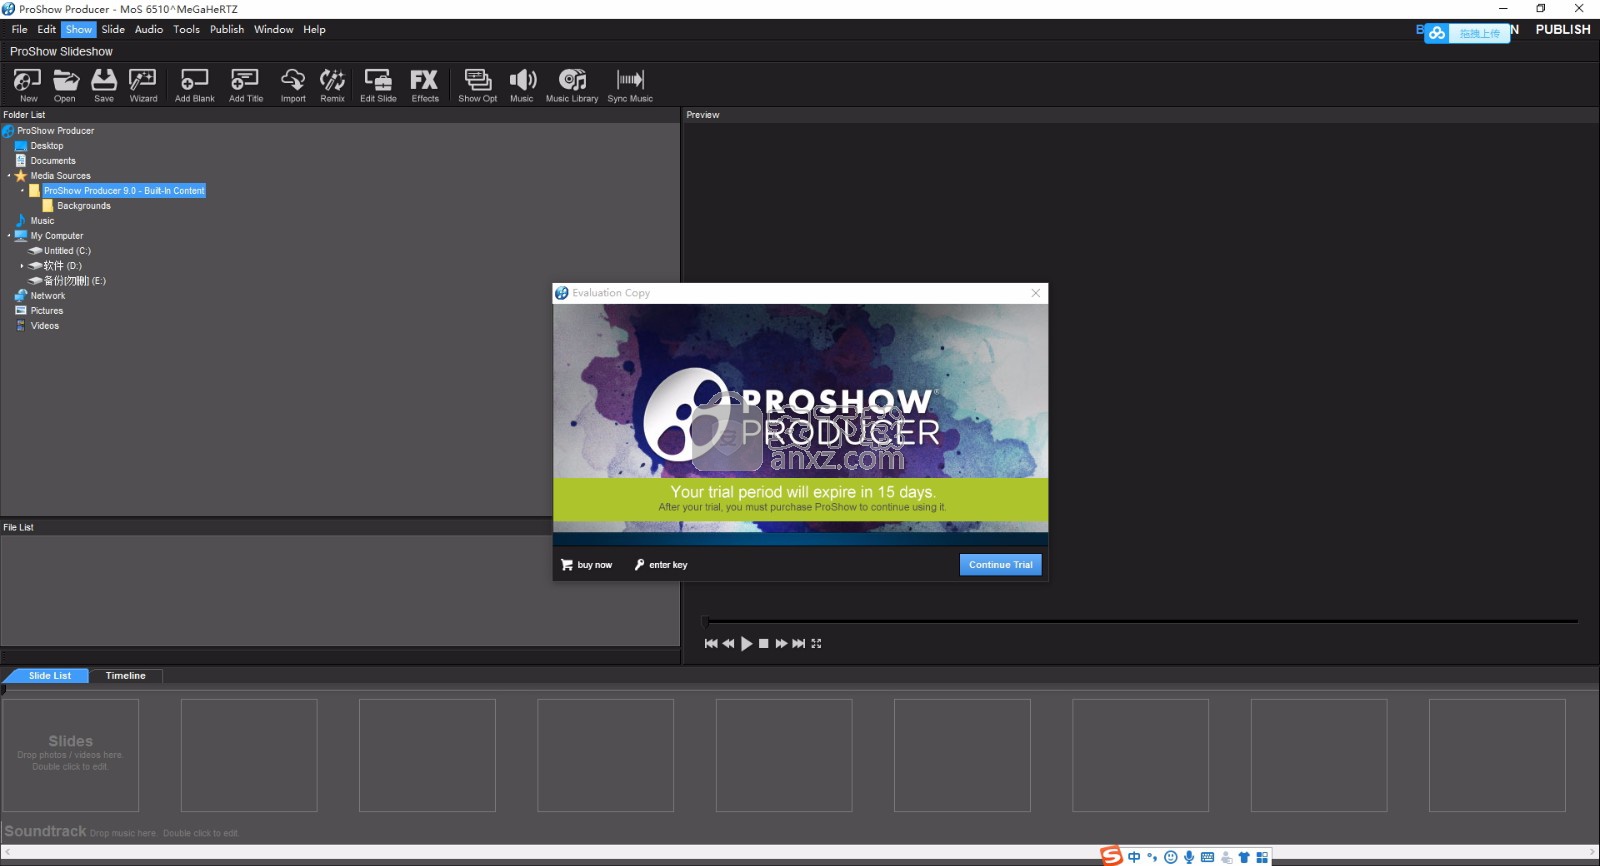Open the Music Library

[x=572, y=85]
